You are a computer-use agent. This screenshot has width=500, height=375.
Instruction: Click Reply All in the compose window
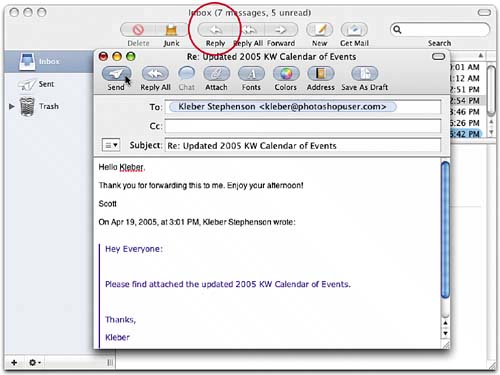[x=155, y=74]
